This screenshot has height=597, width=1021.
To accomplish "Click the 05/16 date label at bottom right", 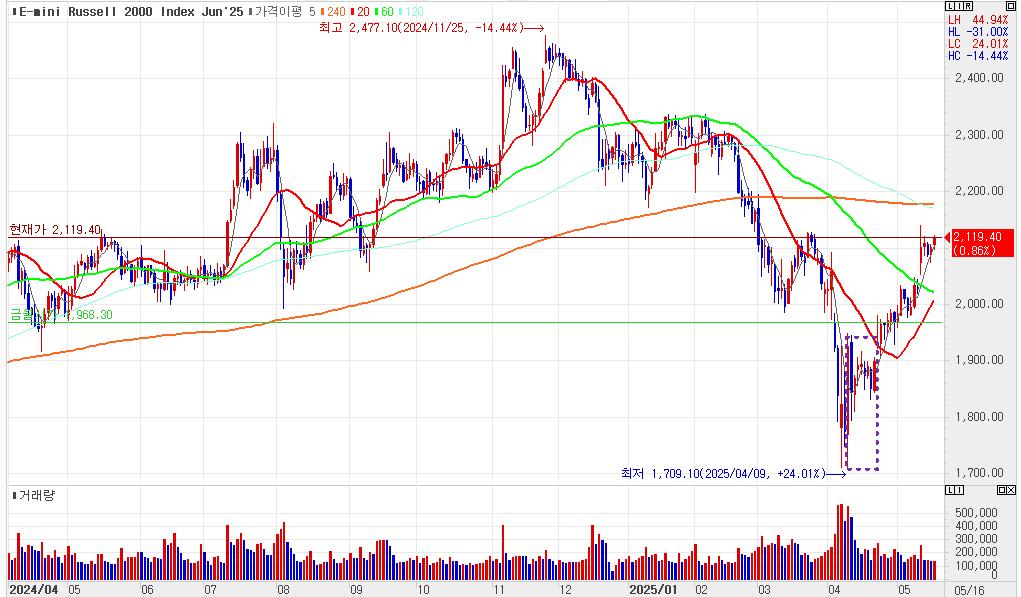I will tap(967, 590).
